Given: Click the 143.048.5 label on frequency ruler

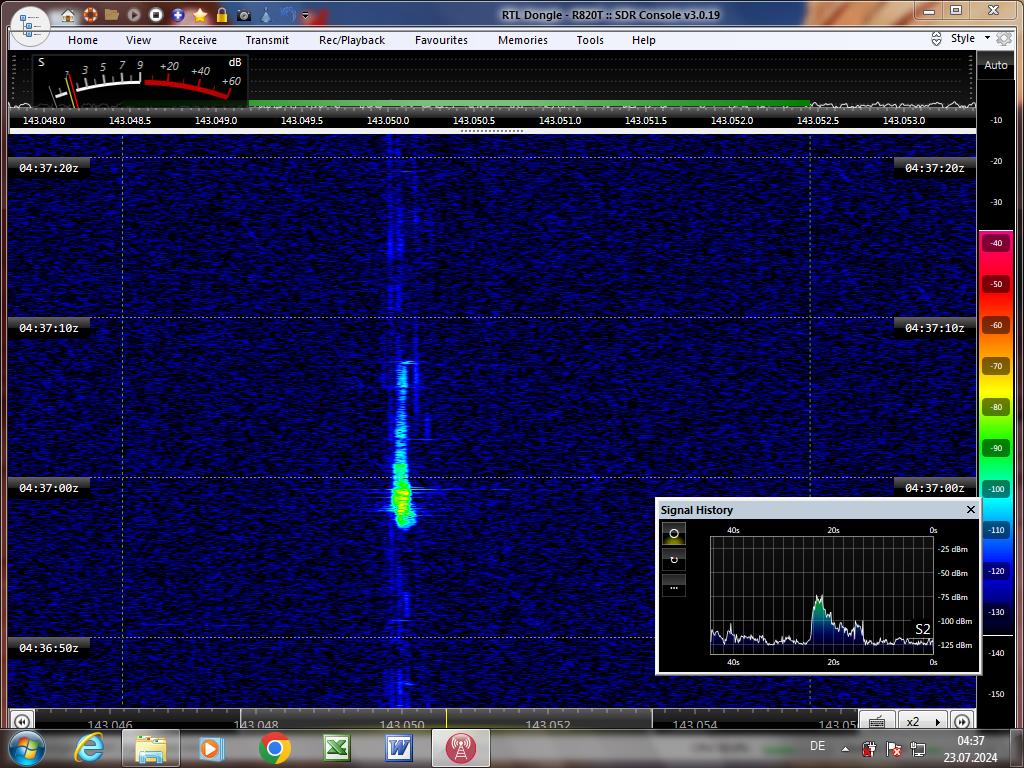Looking at the screenshot, I should click(x=129, y=120).
